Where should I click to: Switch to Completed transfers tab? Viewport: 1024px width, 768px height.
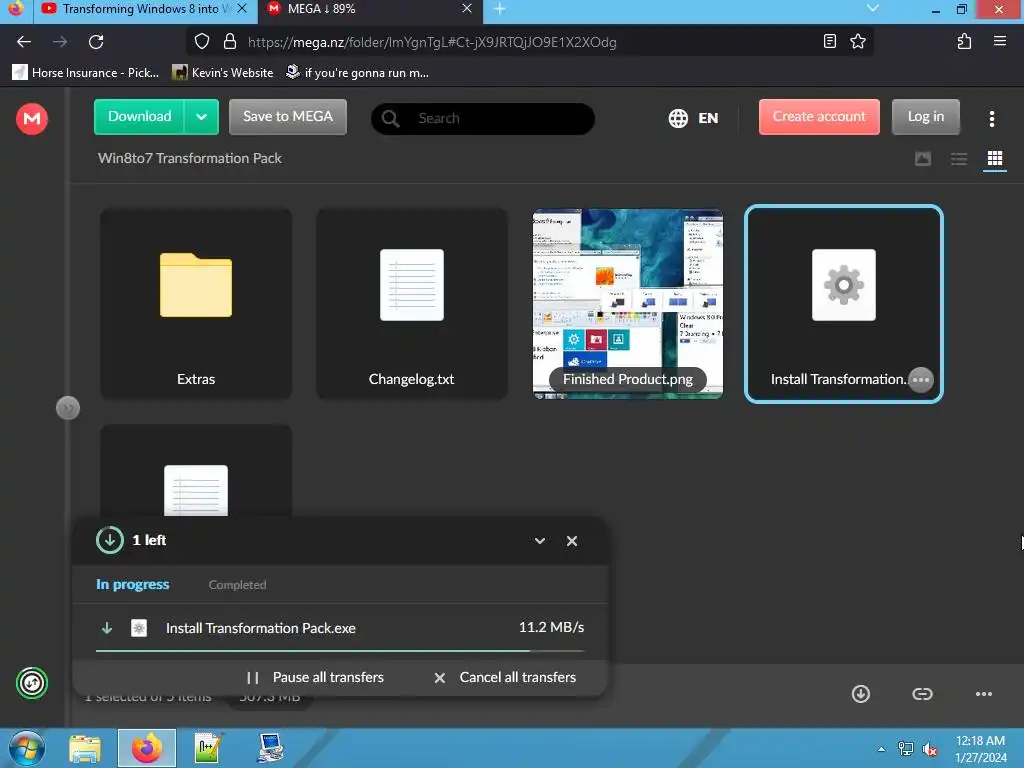(x=237, y=584)
